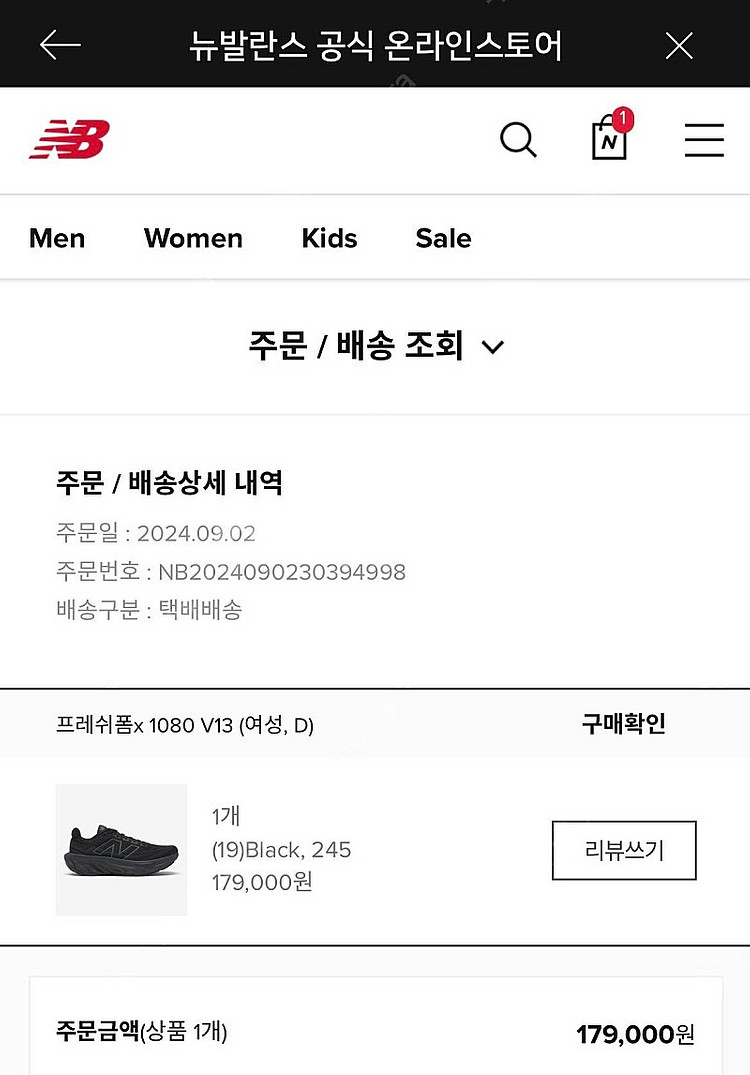This screenshot has height=1075, width=750.
Task: Click the 리뷰쓰기 review button
Action: 624,851
